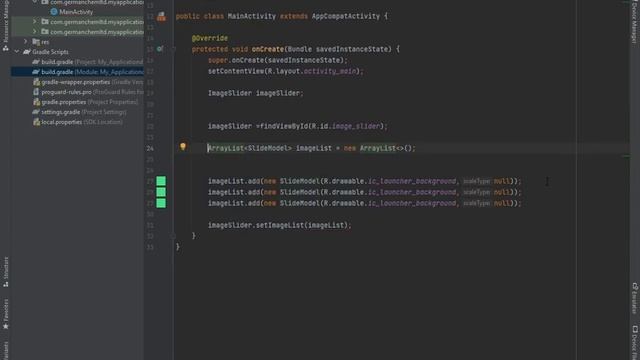Expand the package folder directly under MainActivity
Image resolution: width=640 pixels, height=360 pixels.
[35, 22]
